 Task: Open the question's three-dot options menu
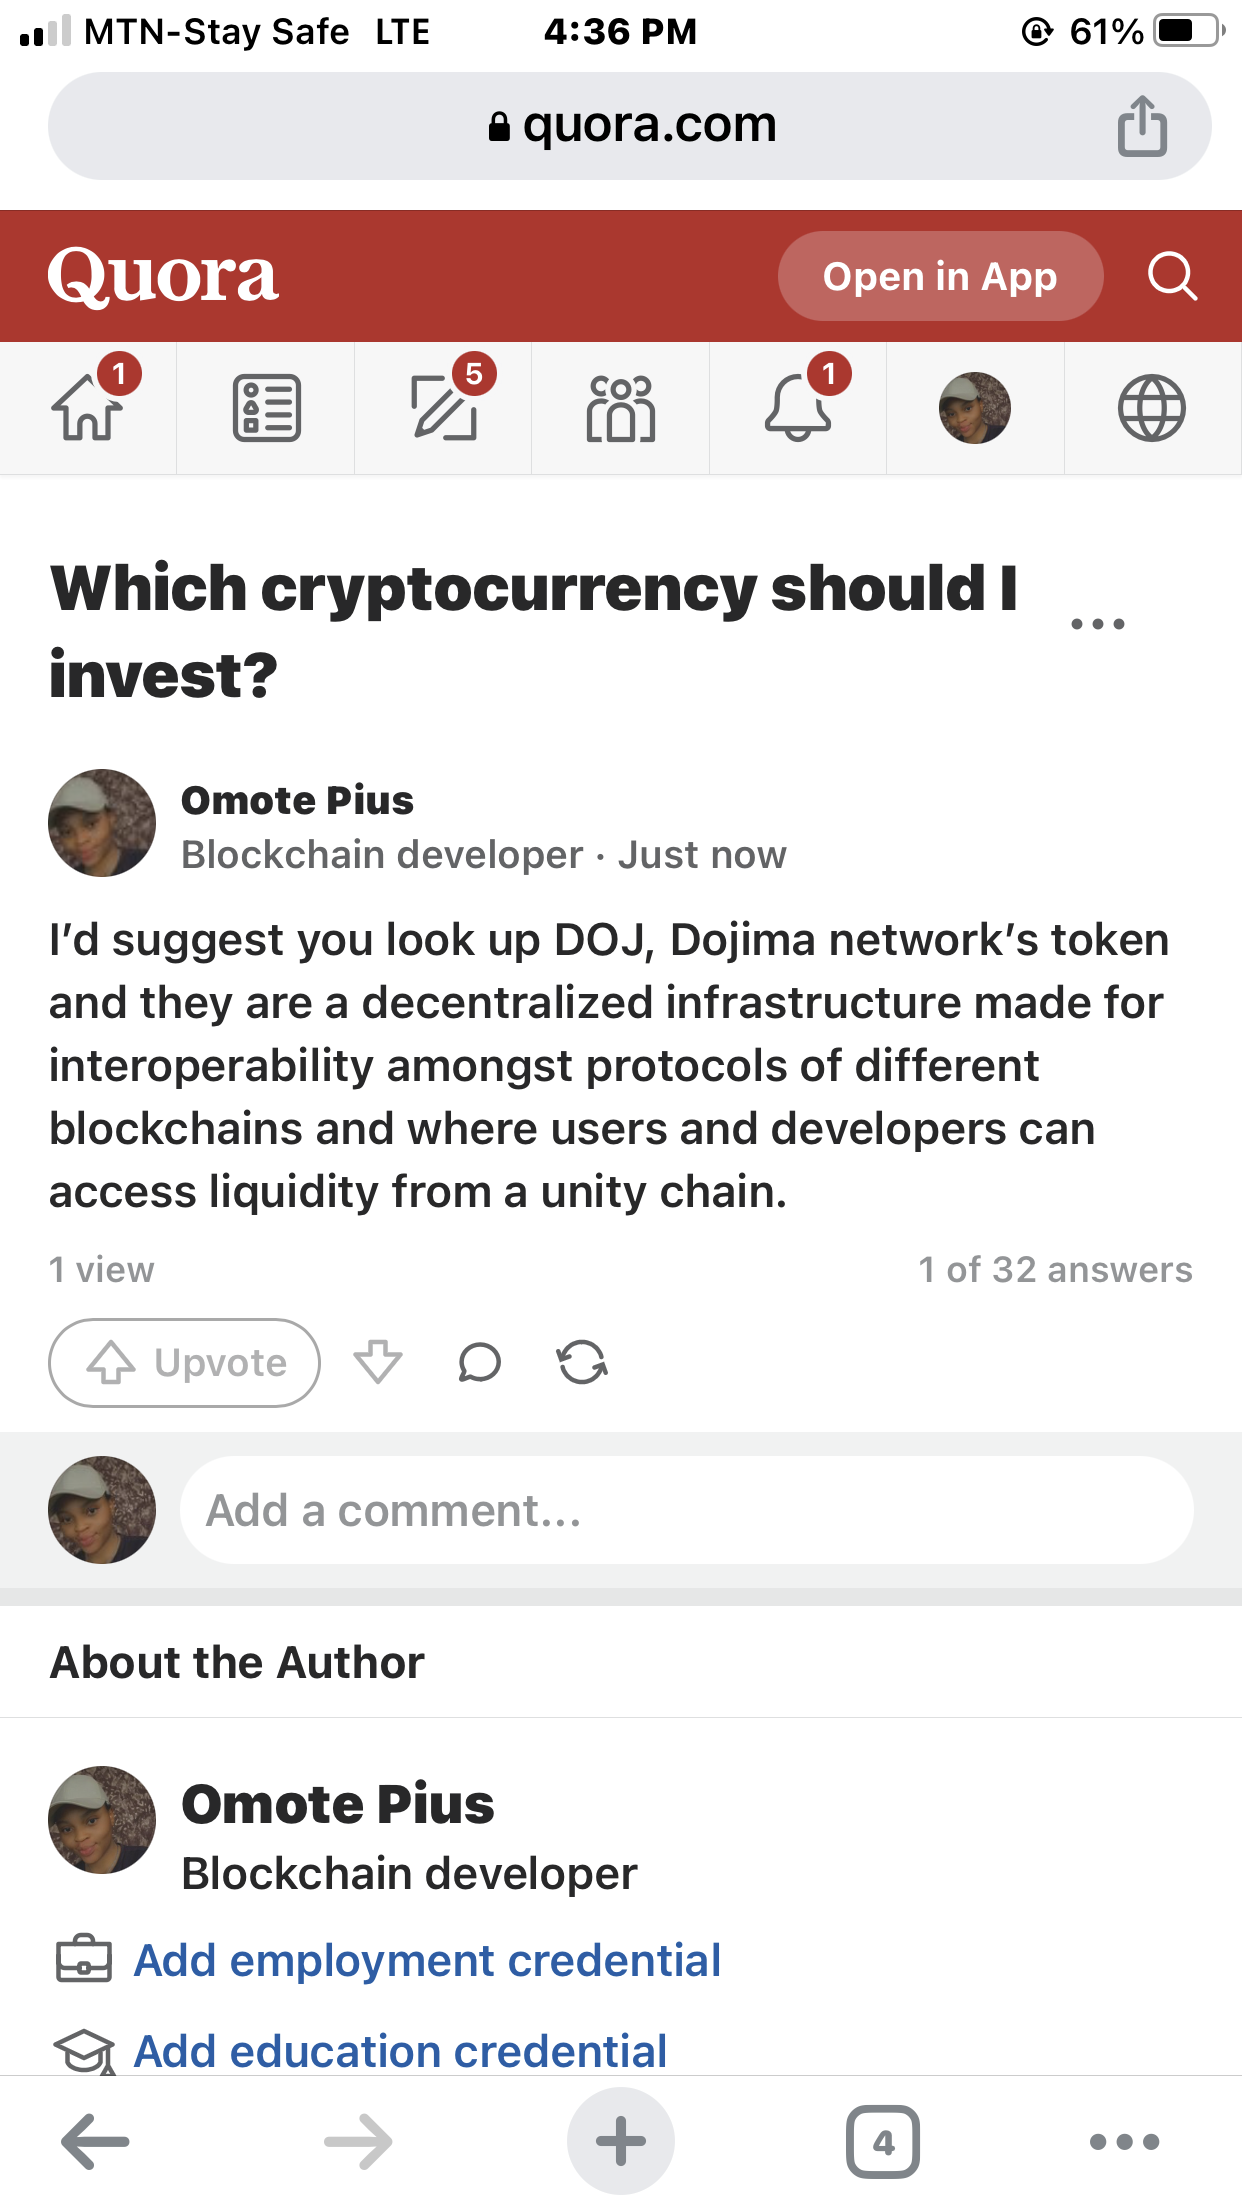[x=1098, y=624]
